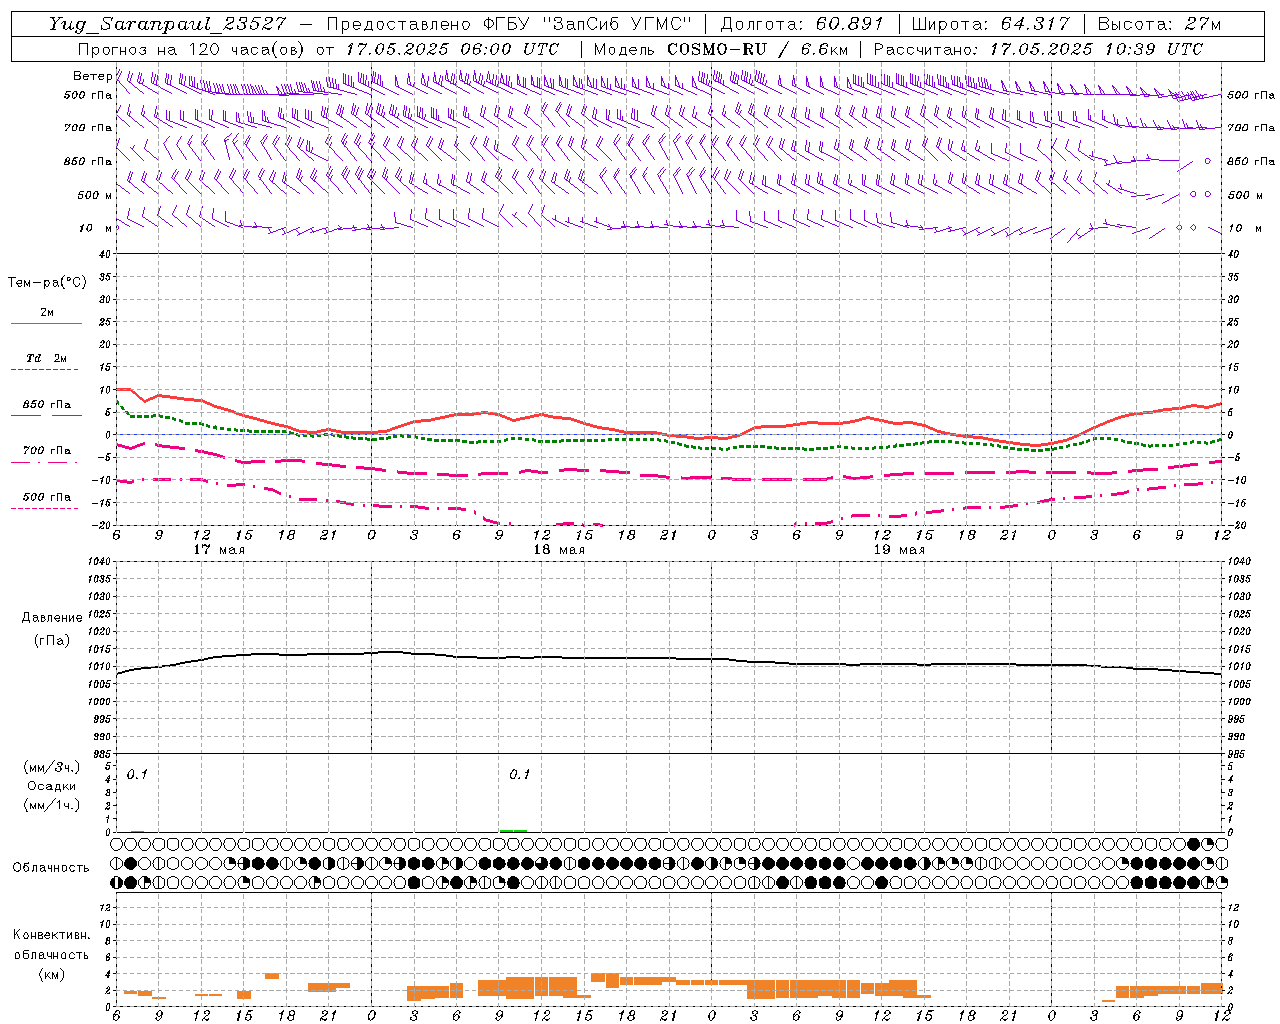This screenshot has width=1280, height=1024.
Task: Select the 'Долгота: 60.891' header value
Action: point(803,24)
